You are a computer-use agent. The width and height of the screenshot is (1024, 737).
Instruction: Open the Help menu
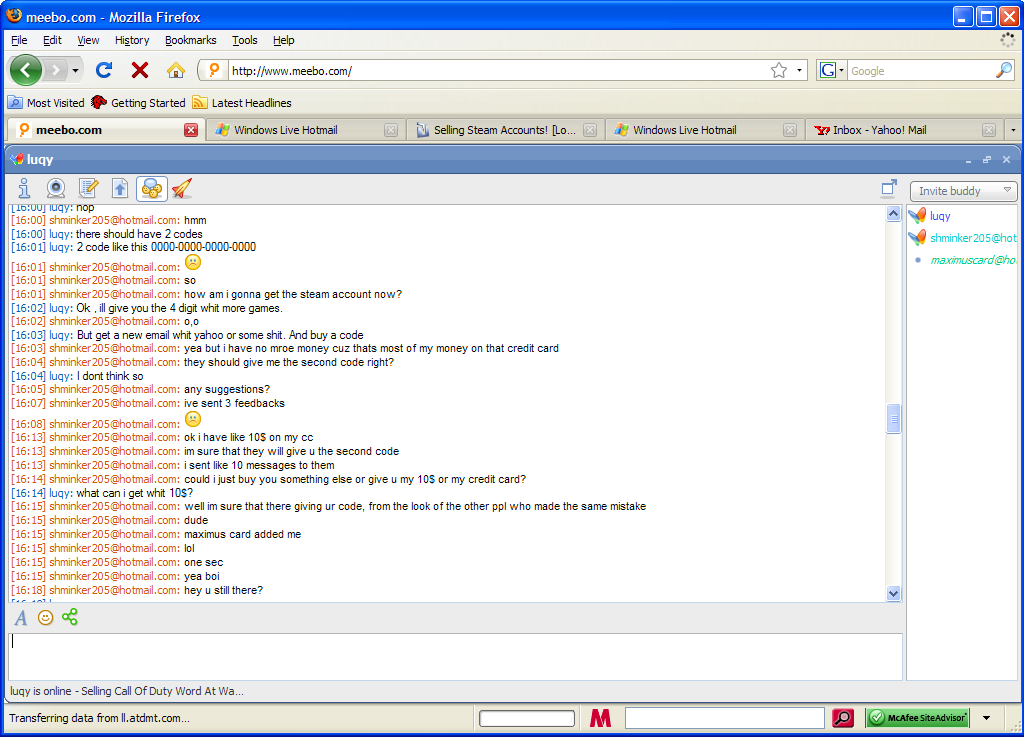point(283,40)
